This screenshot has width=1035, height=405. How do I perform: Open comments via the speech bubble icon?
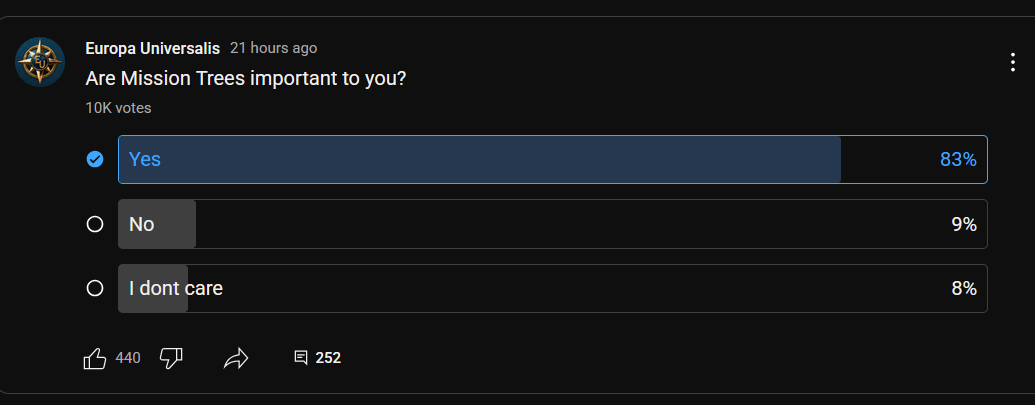[x=300, y=358]
